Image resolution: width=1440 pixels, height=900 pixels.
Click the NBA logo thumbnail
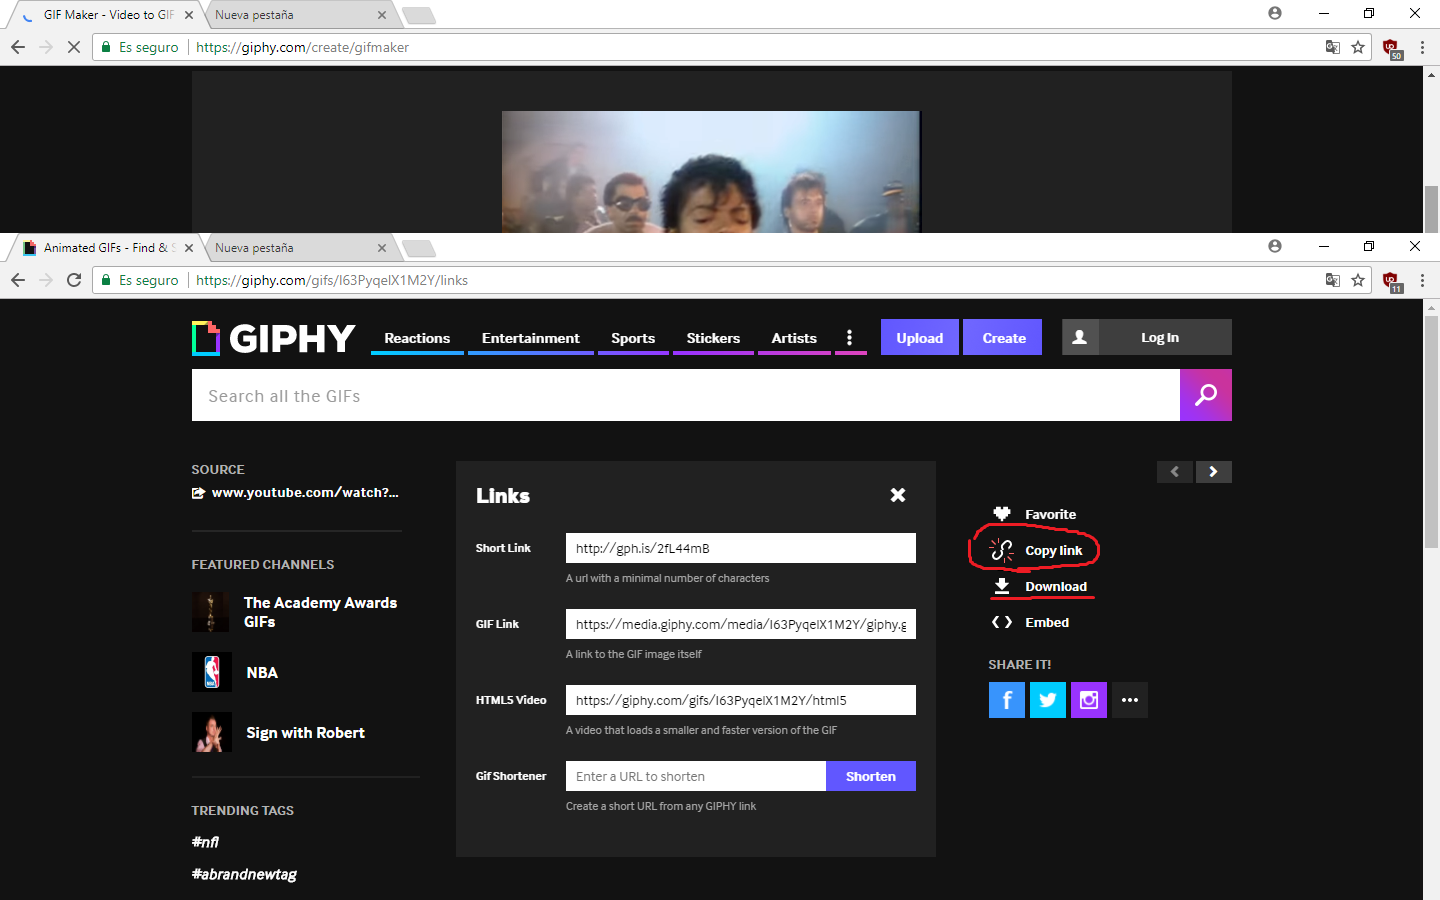211,672
